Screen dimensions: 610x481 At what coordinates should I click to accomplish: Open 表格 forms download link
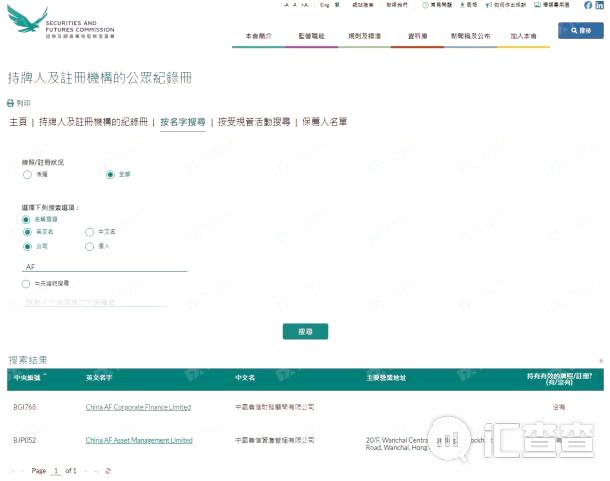pyautogui.click(x=468, y=5)
